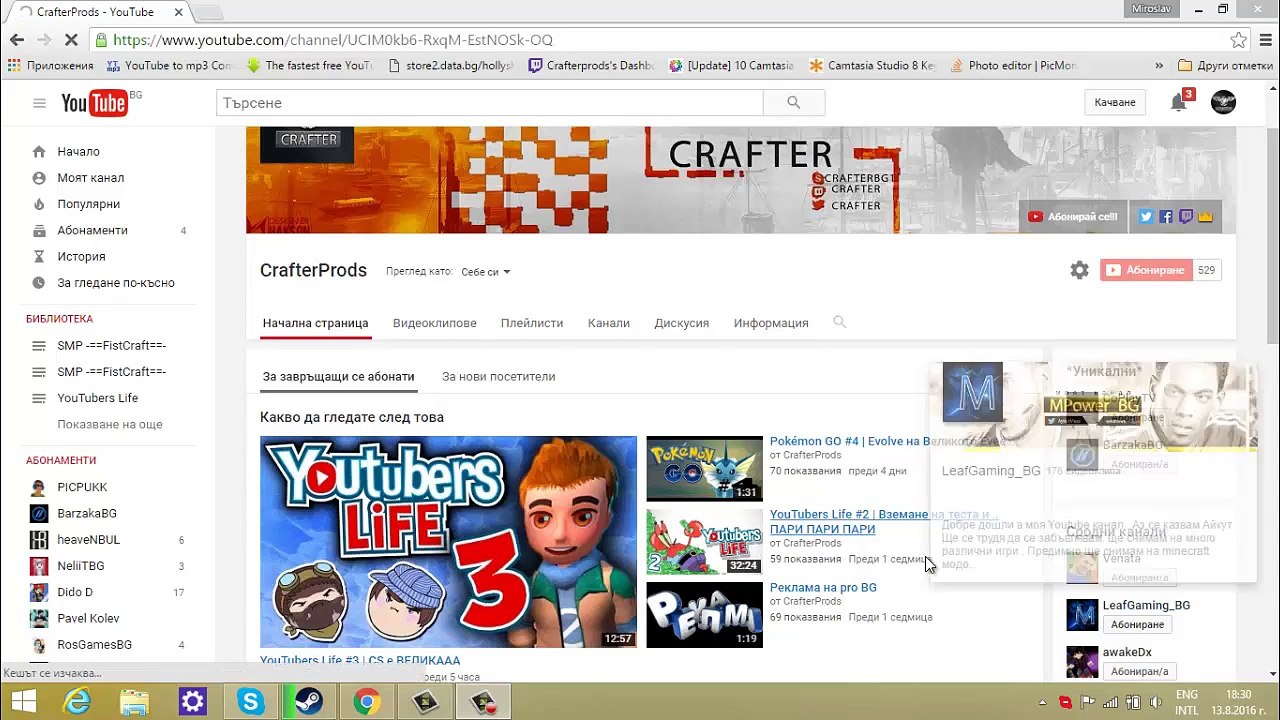Image resolution: width=1280 pixels, height=720 pixels.
Task: Play the large YouTubers Life 3 thumbnail
Action: [x=448, y=542]
